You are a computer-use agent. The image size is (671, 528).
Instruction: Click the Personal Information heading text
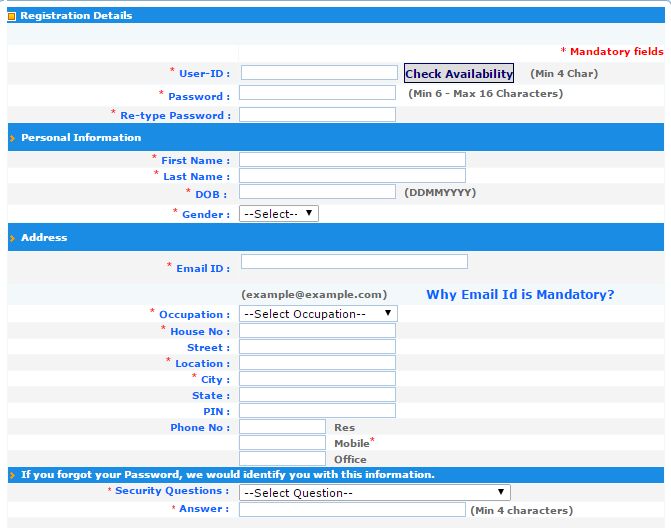(81, 137)
